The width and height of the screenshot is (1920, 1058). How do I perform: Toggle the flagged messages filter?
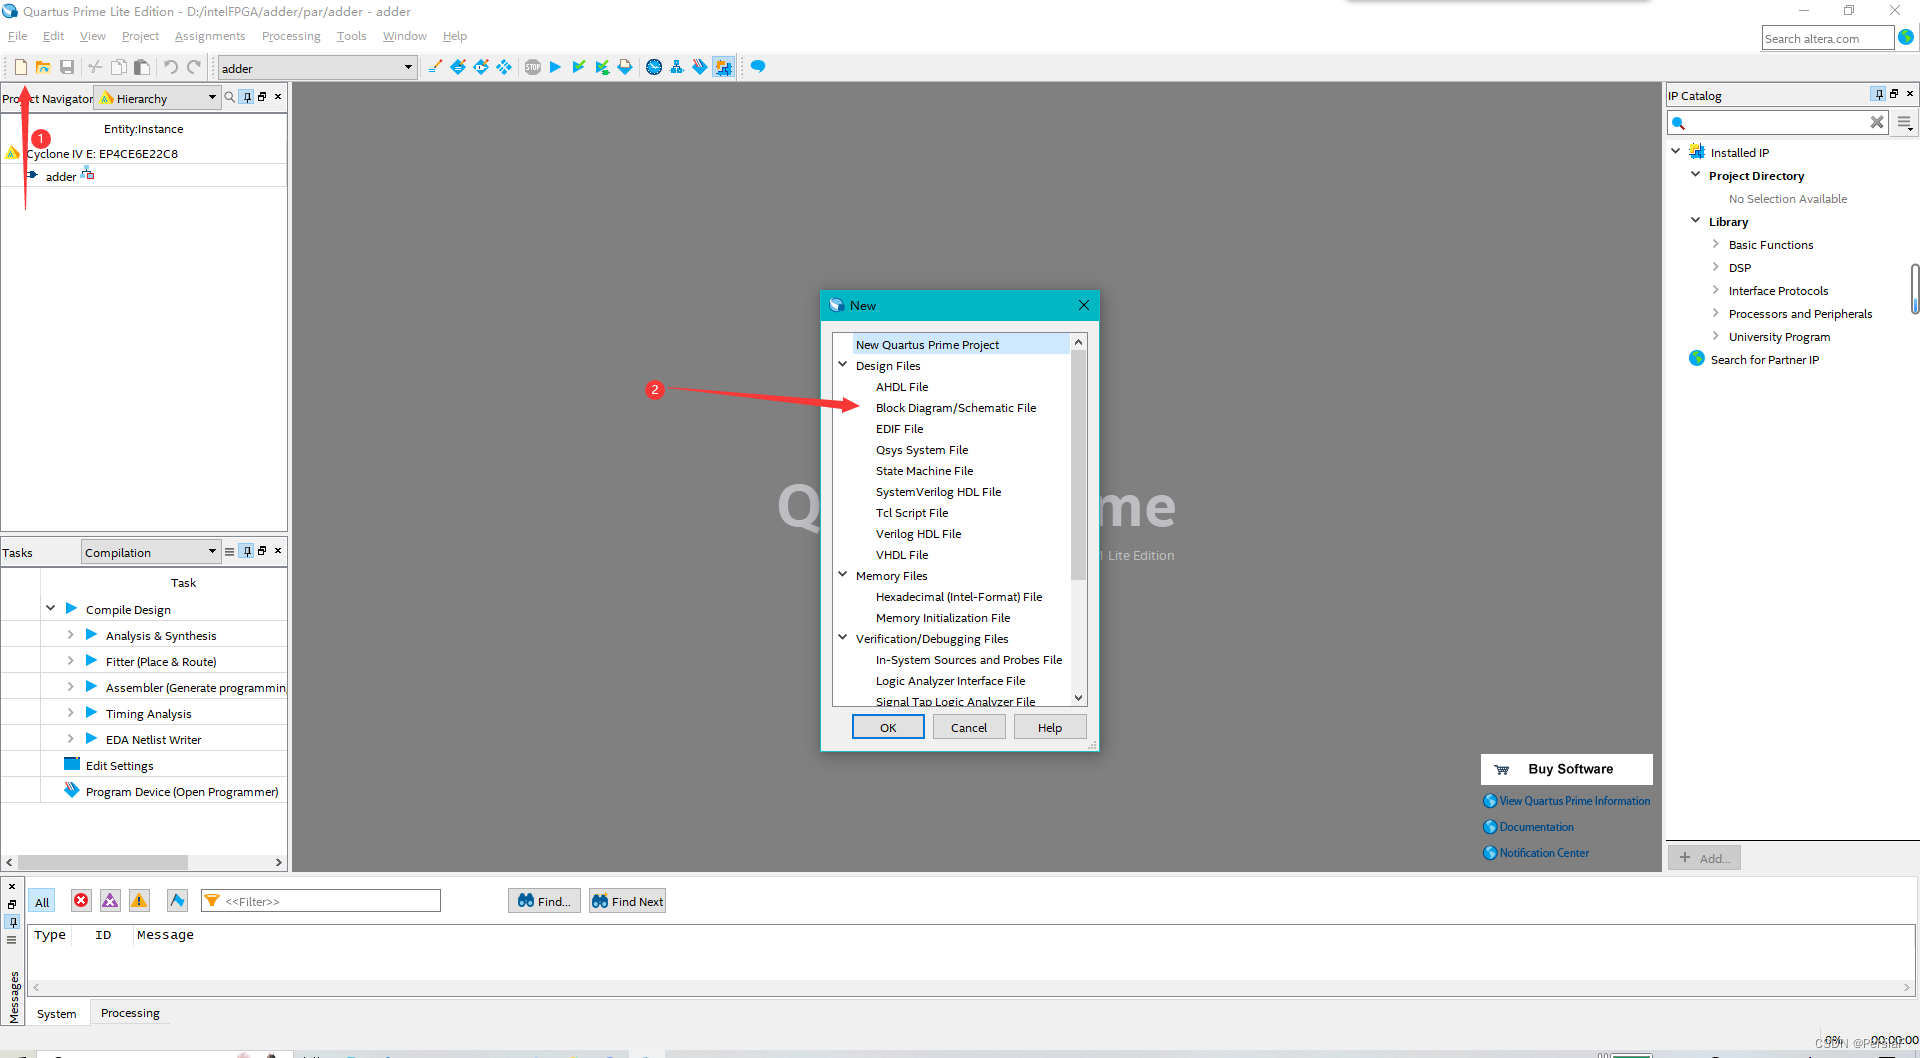[177, 901]
